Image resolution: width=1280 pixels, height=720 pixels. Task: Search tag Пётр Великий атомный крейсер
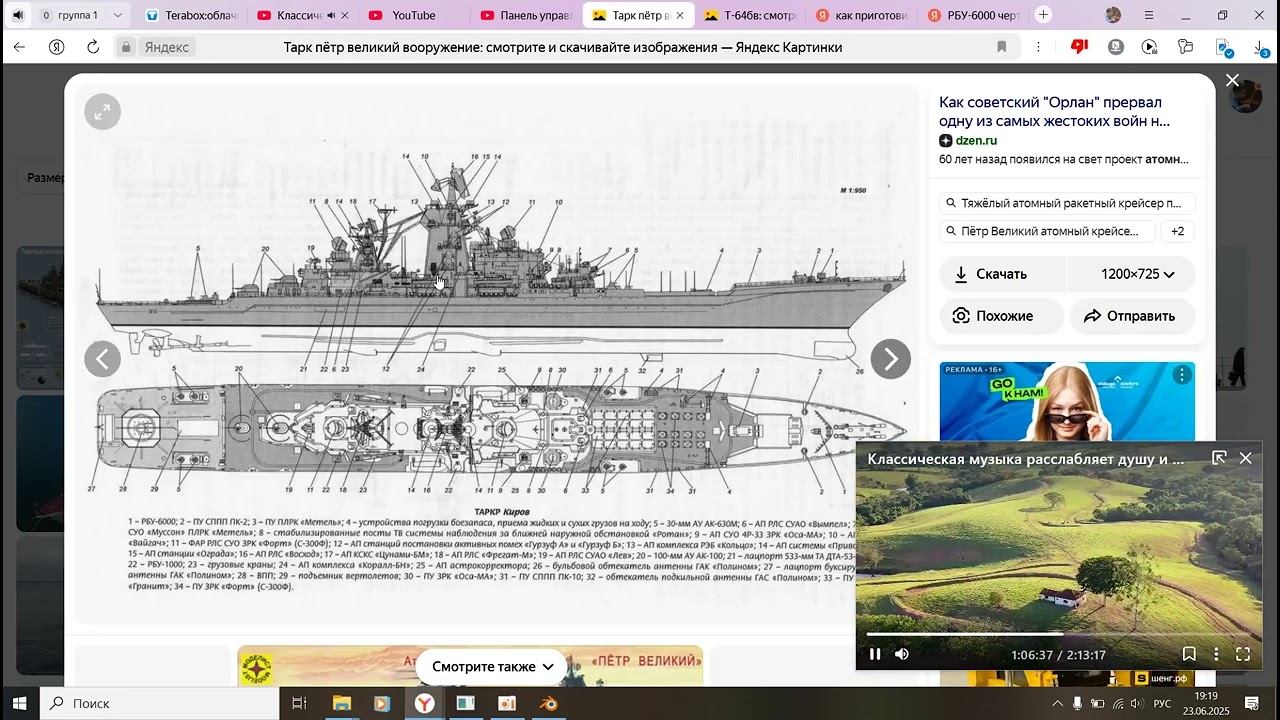[1047, 231]
